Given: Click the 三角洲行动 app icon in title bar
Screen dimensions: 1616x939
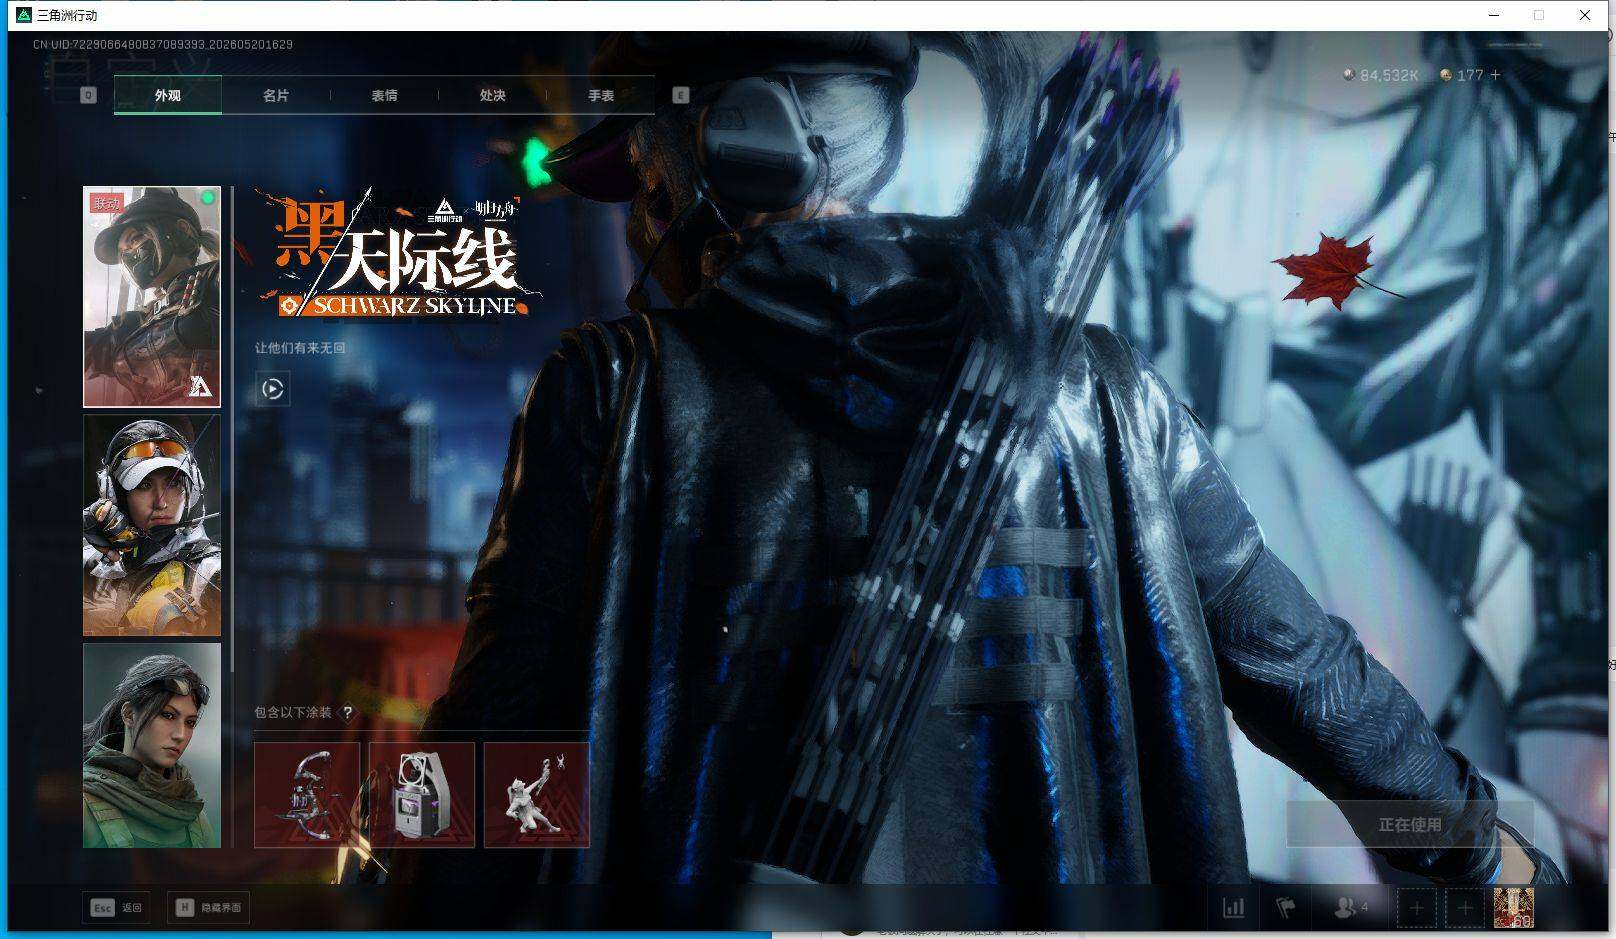Looking at the screenshot, I should [x=24, y=15].
